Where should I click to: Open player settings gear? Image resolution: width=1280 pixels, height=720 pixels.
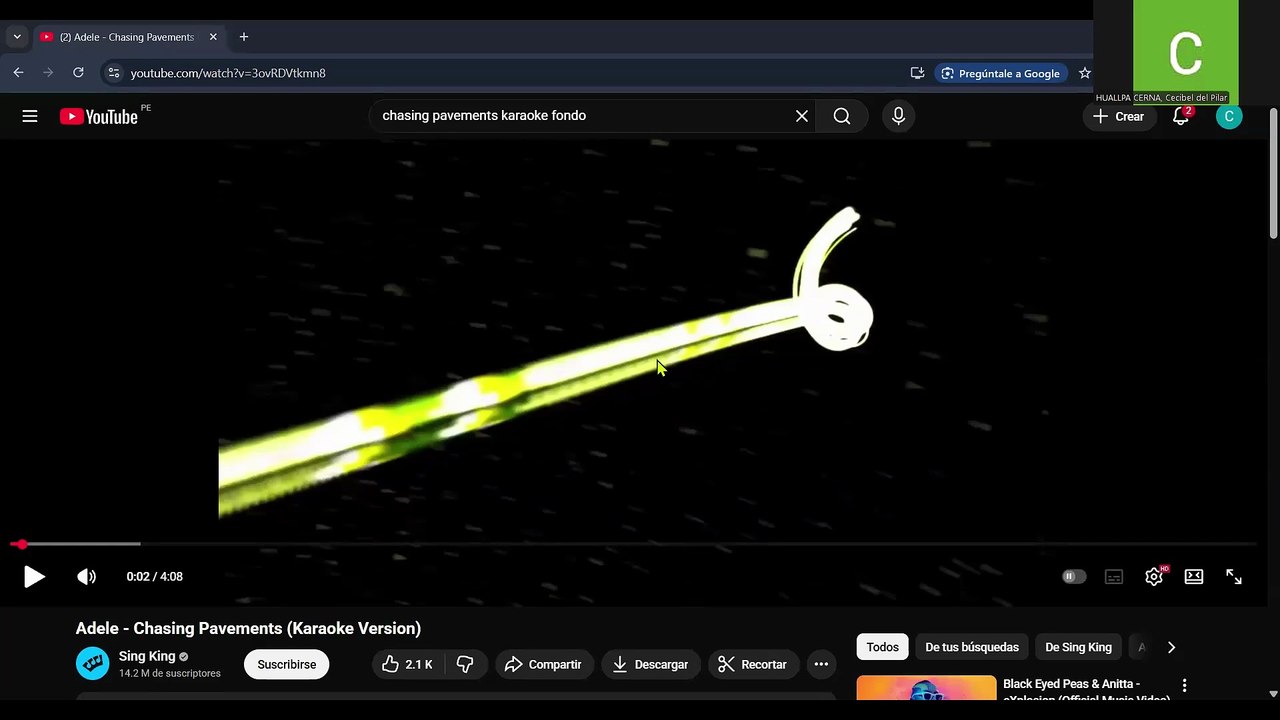click(x=1154, y=577)
